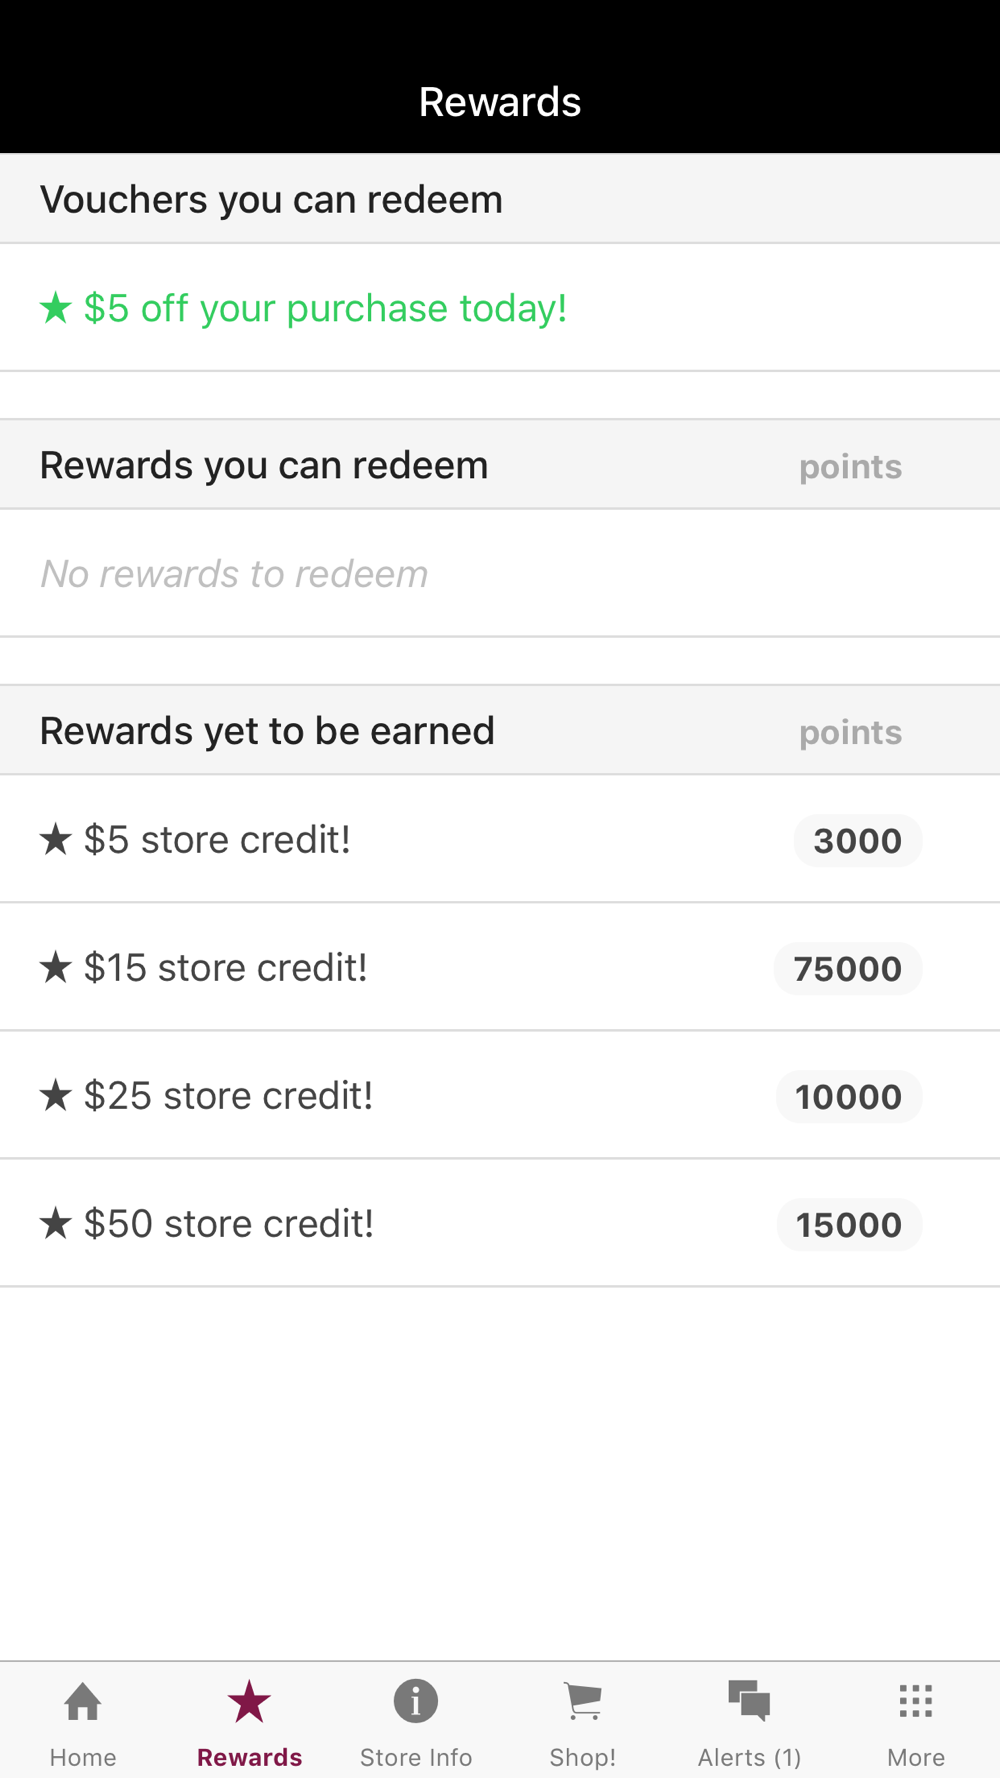
Task: Redeem the $5 off your purchase voucher
Action: (x=325, y=308)
